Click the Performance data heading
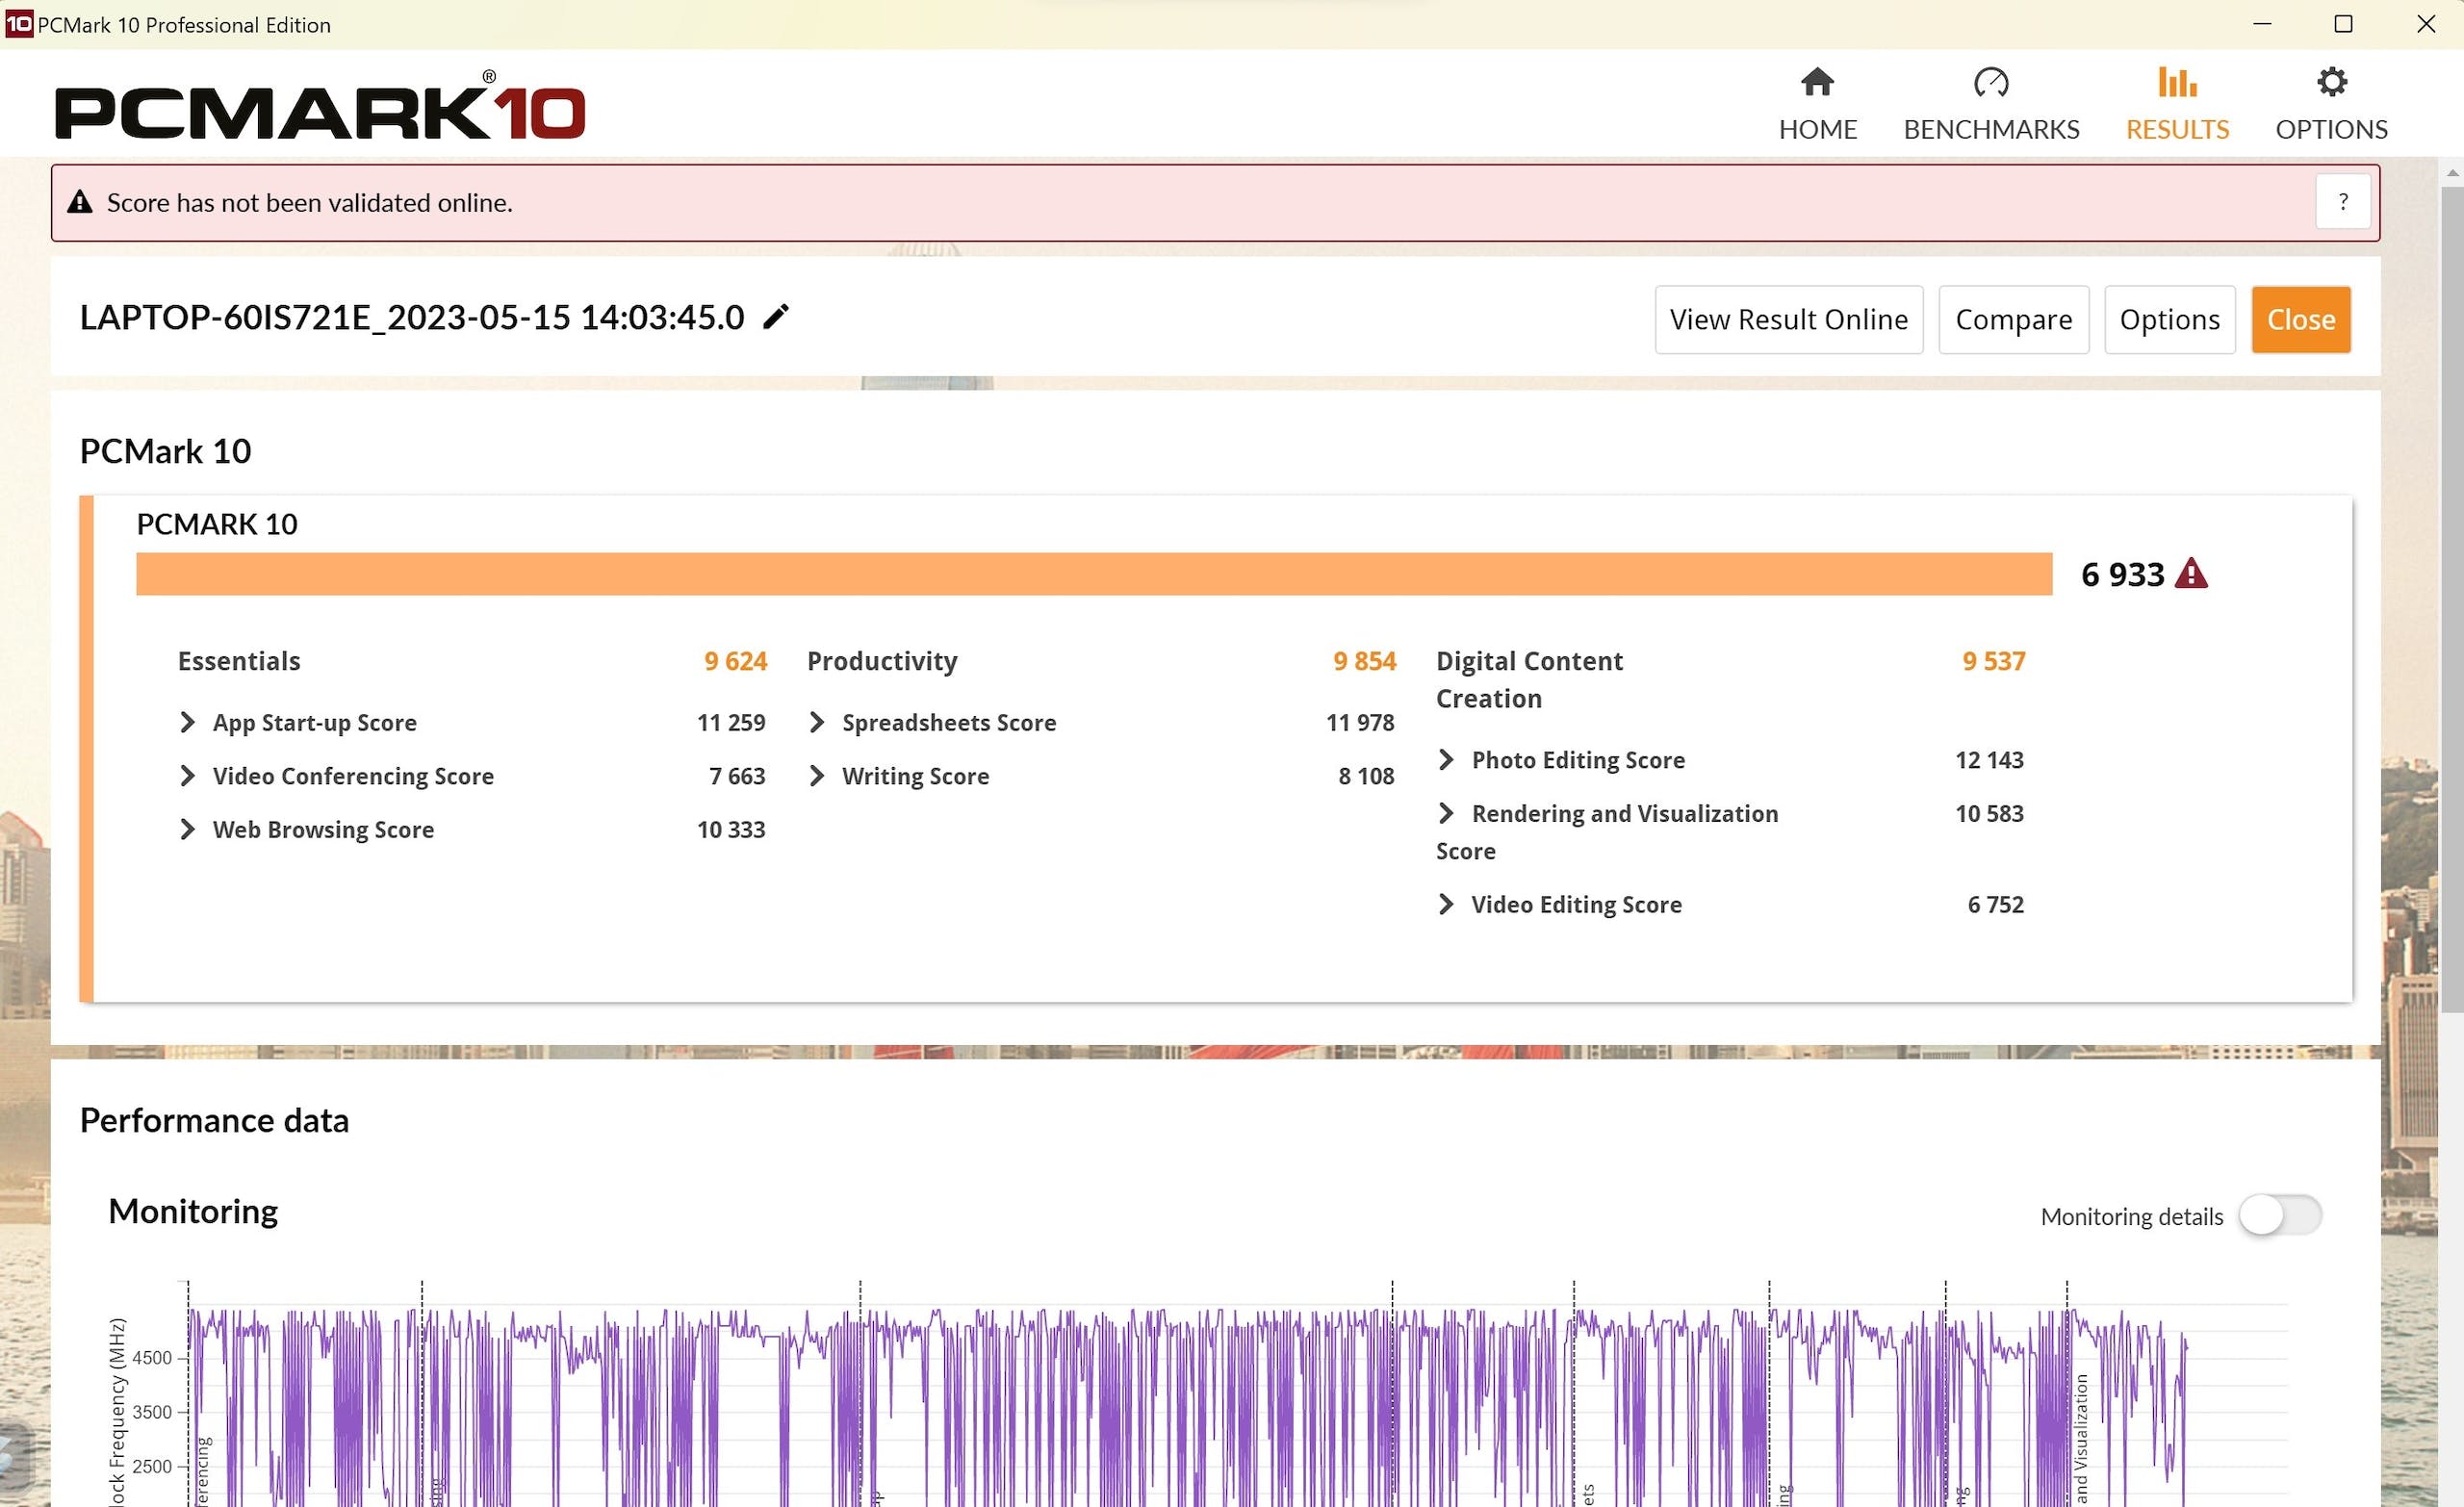The image size is (2464, 1507). (x=214, y=1120)
